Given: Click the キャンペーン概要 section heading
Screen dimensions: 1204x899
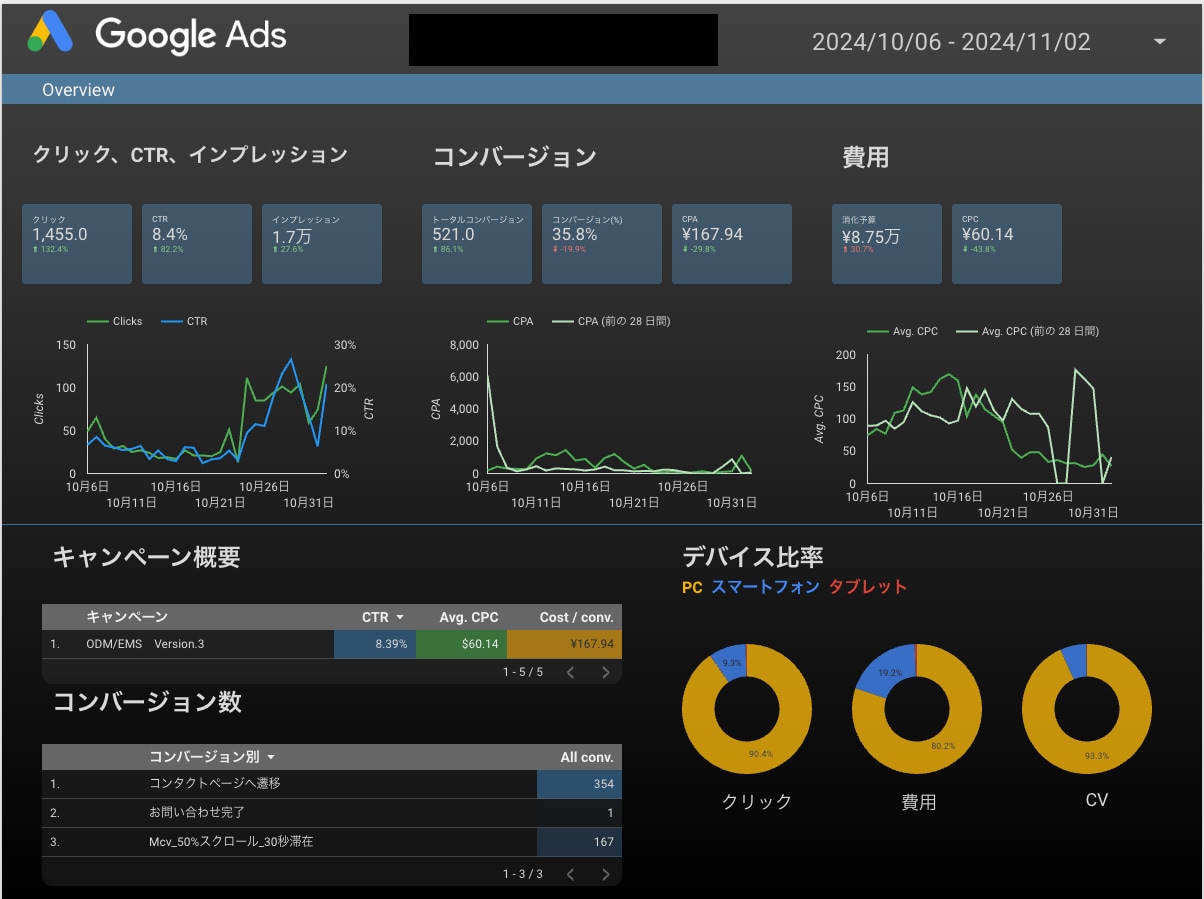Looking at the screenshot, I should click(x=146, y=558).
